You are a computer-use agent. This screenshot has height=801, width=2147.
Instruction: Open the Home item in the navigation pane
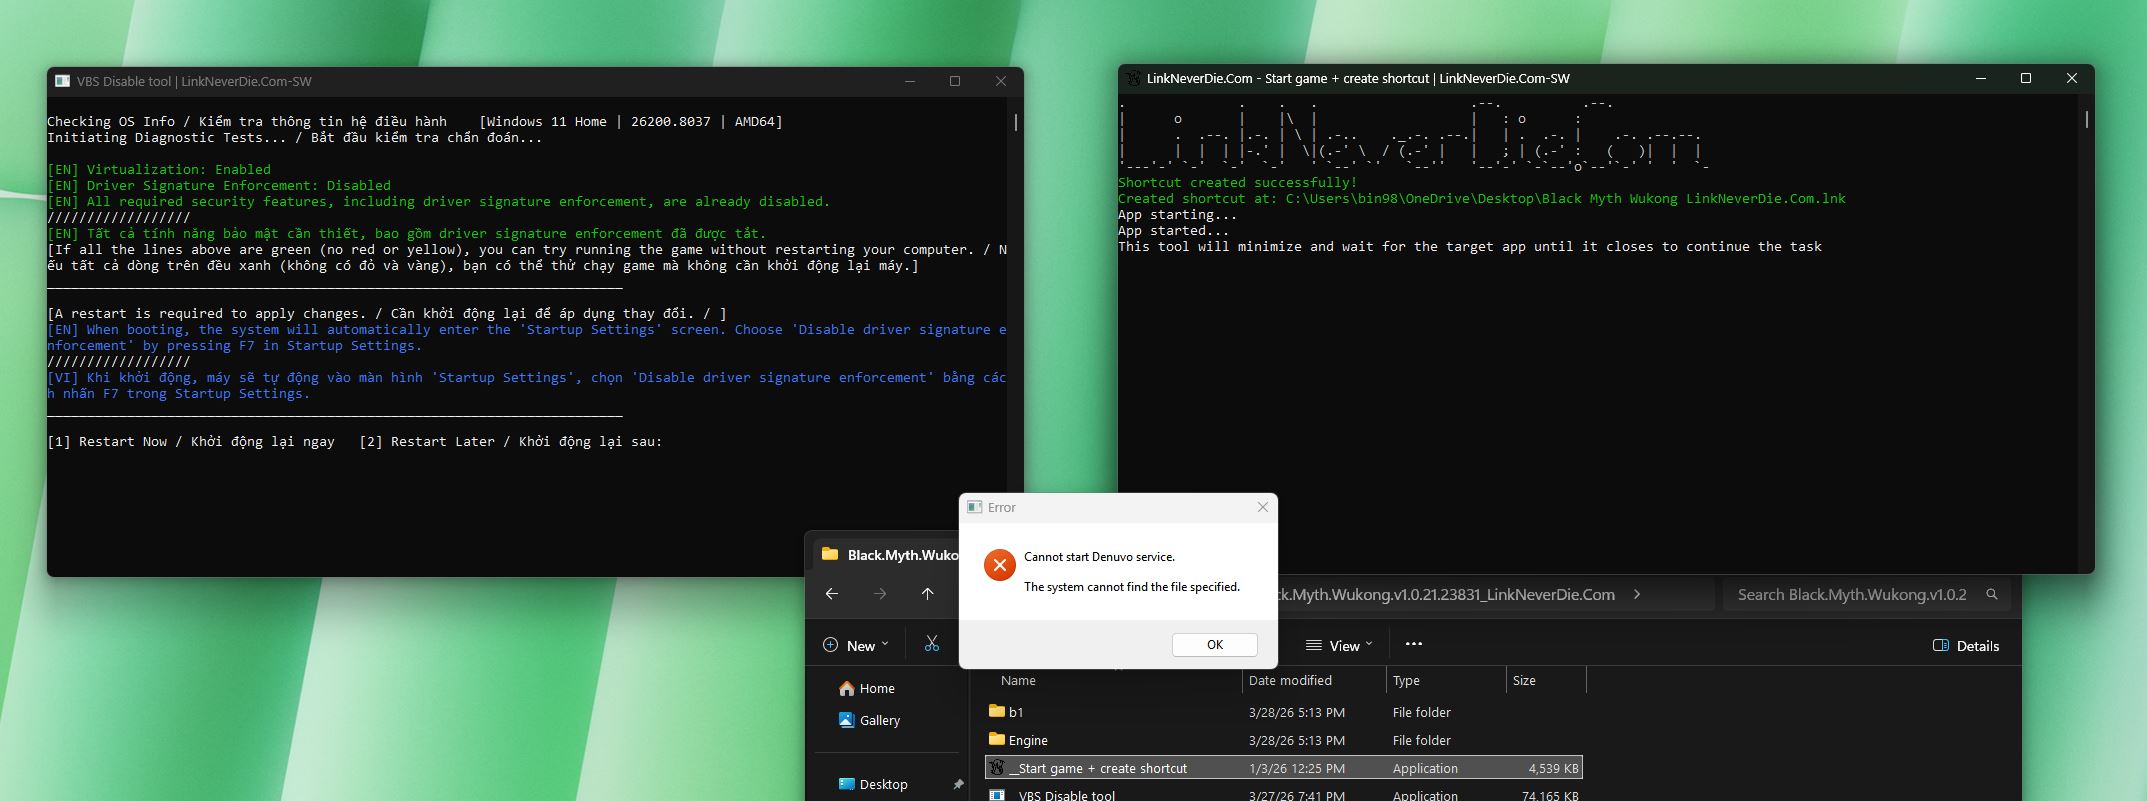click(876, 689)
